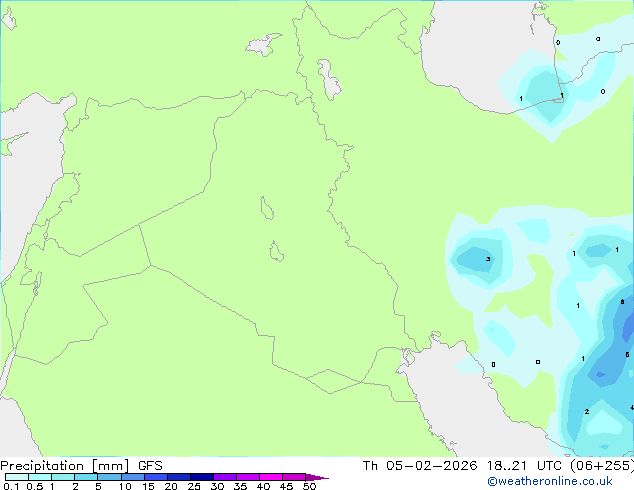Click the legend swatch between 0.1 and 0.5
The image size is (634, 490).
pyautogui.click(x=17, y=477)
